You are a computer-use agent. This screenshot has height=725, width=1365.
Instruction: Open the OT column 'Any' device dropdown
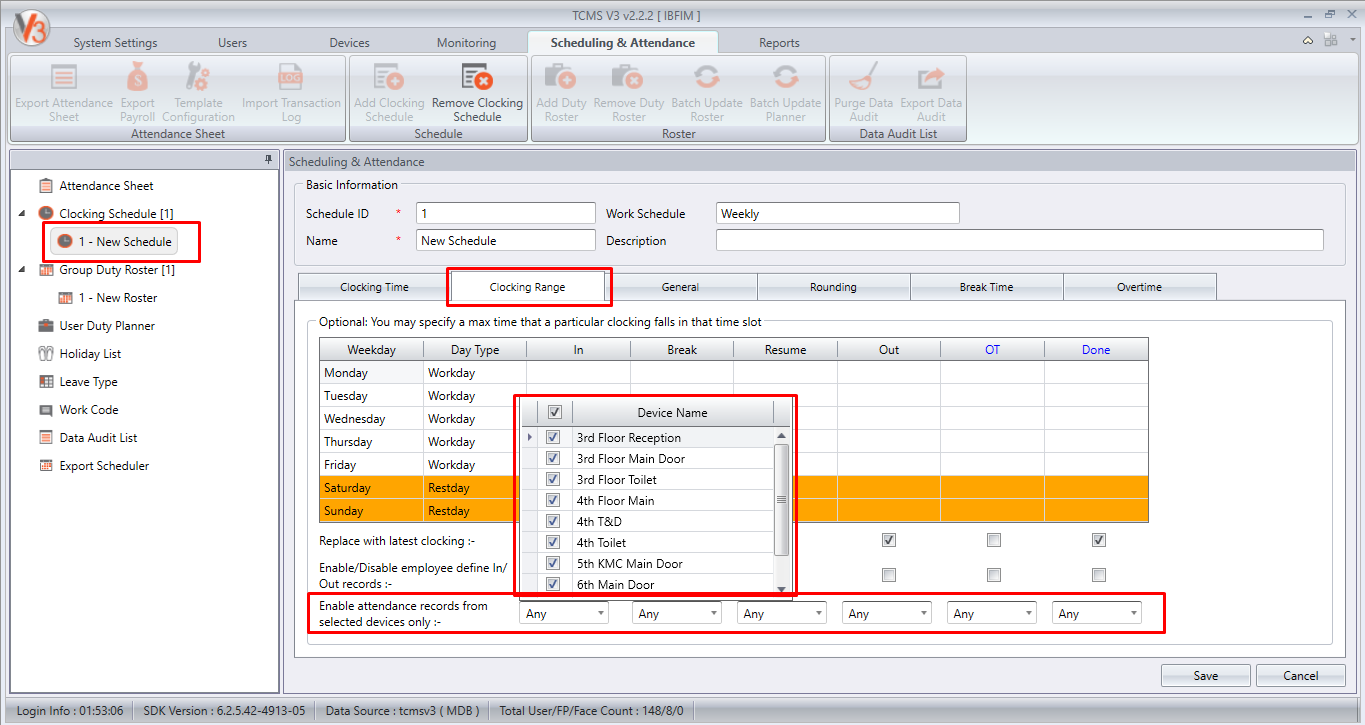click(x=992, y=613)
